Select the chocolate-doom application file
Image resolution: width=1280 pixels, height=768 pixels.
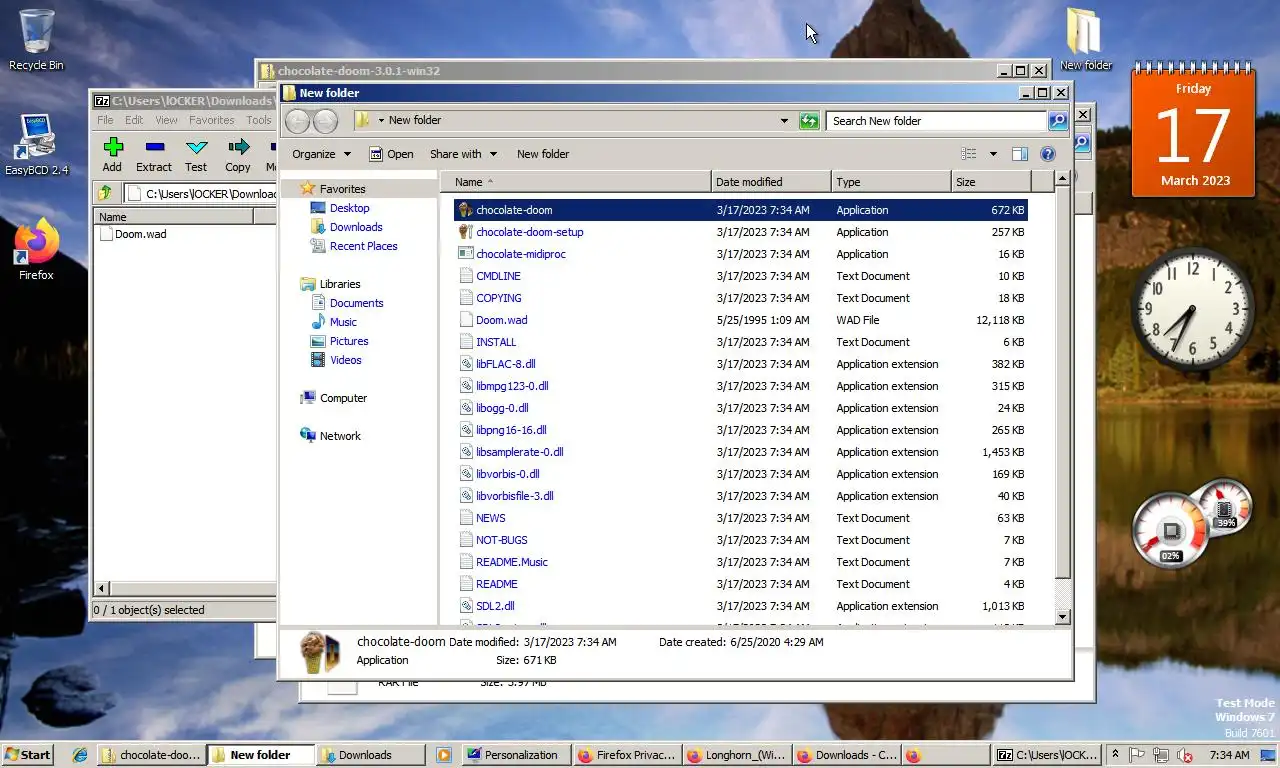click(740, 210)
